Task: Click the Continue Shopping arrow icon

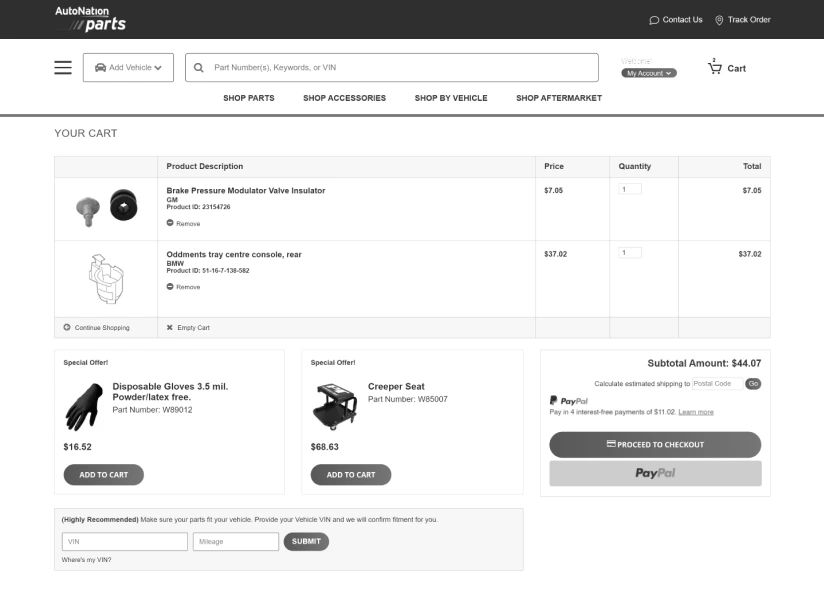Action: 67,327
